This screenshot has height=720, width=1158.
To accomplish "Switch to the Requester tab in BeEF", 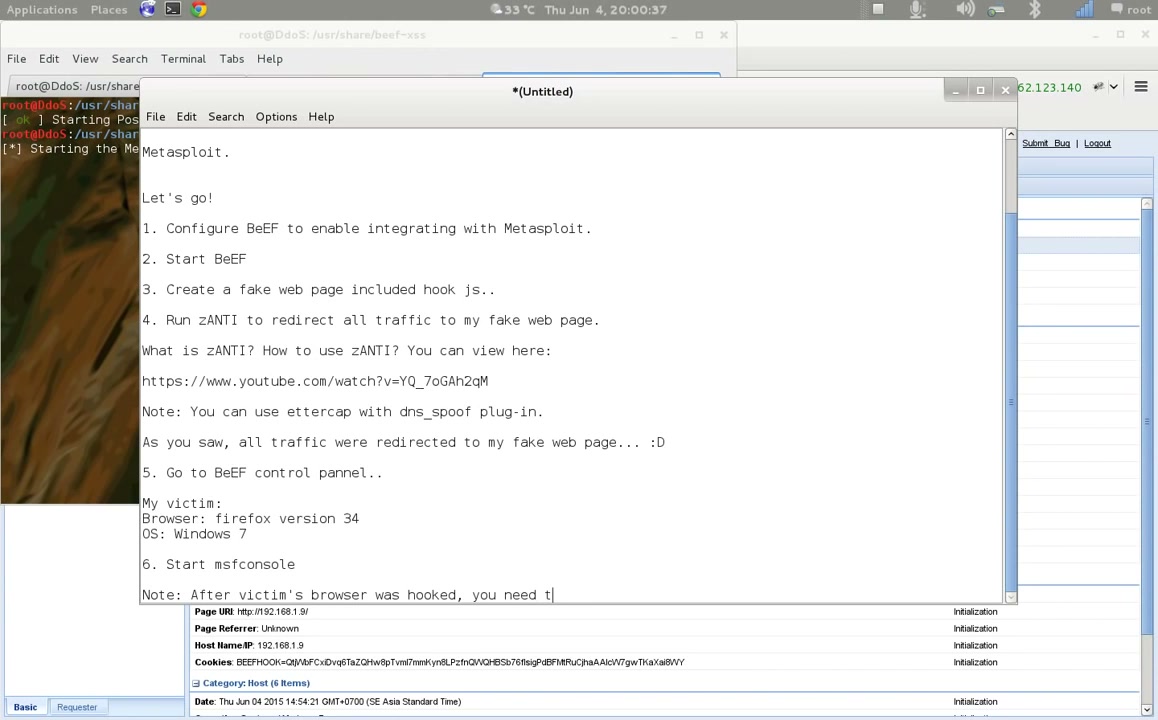I will (77, 707).
